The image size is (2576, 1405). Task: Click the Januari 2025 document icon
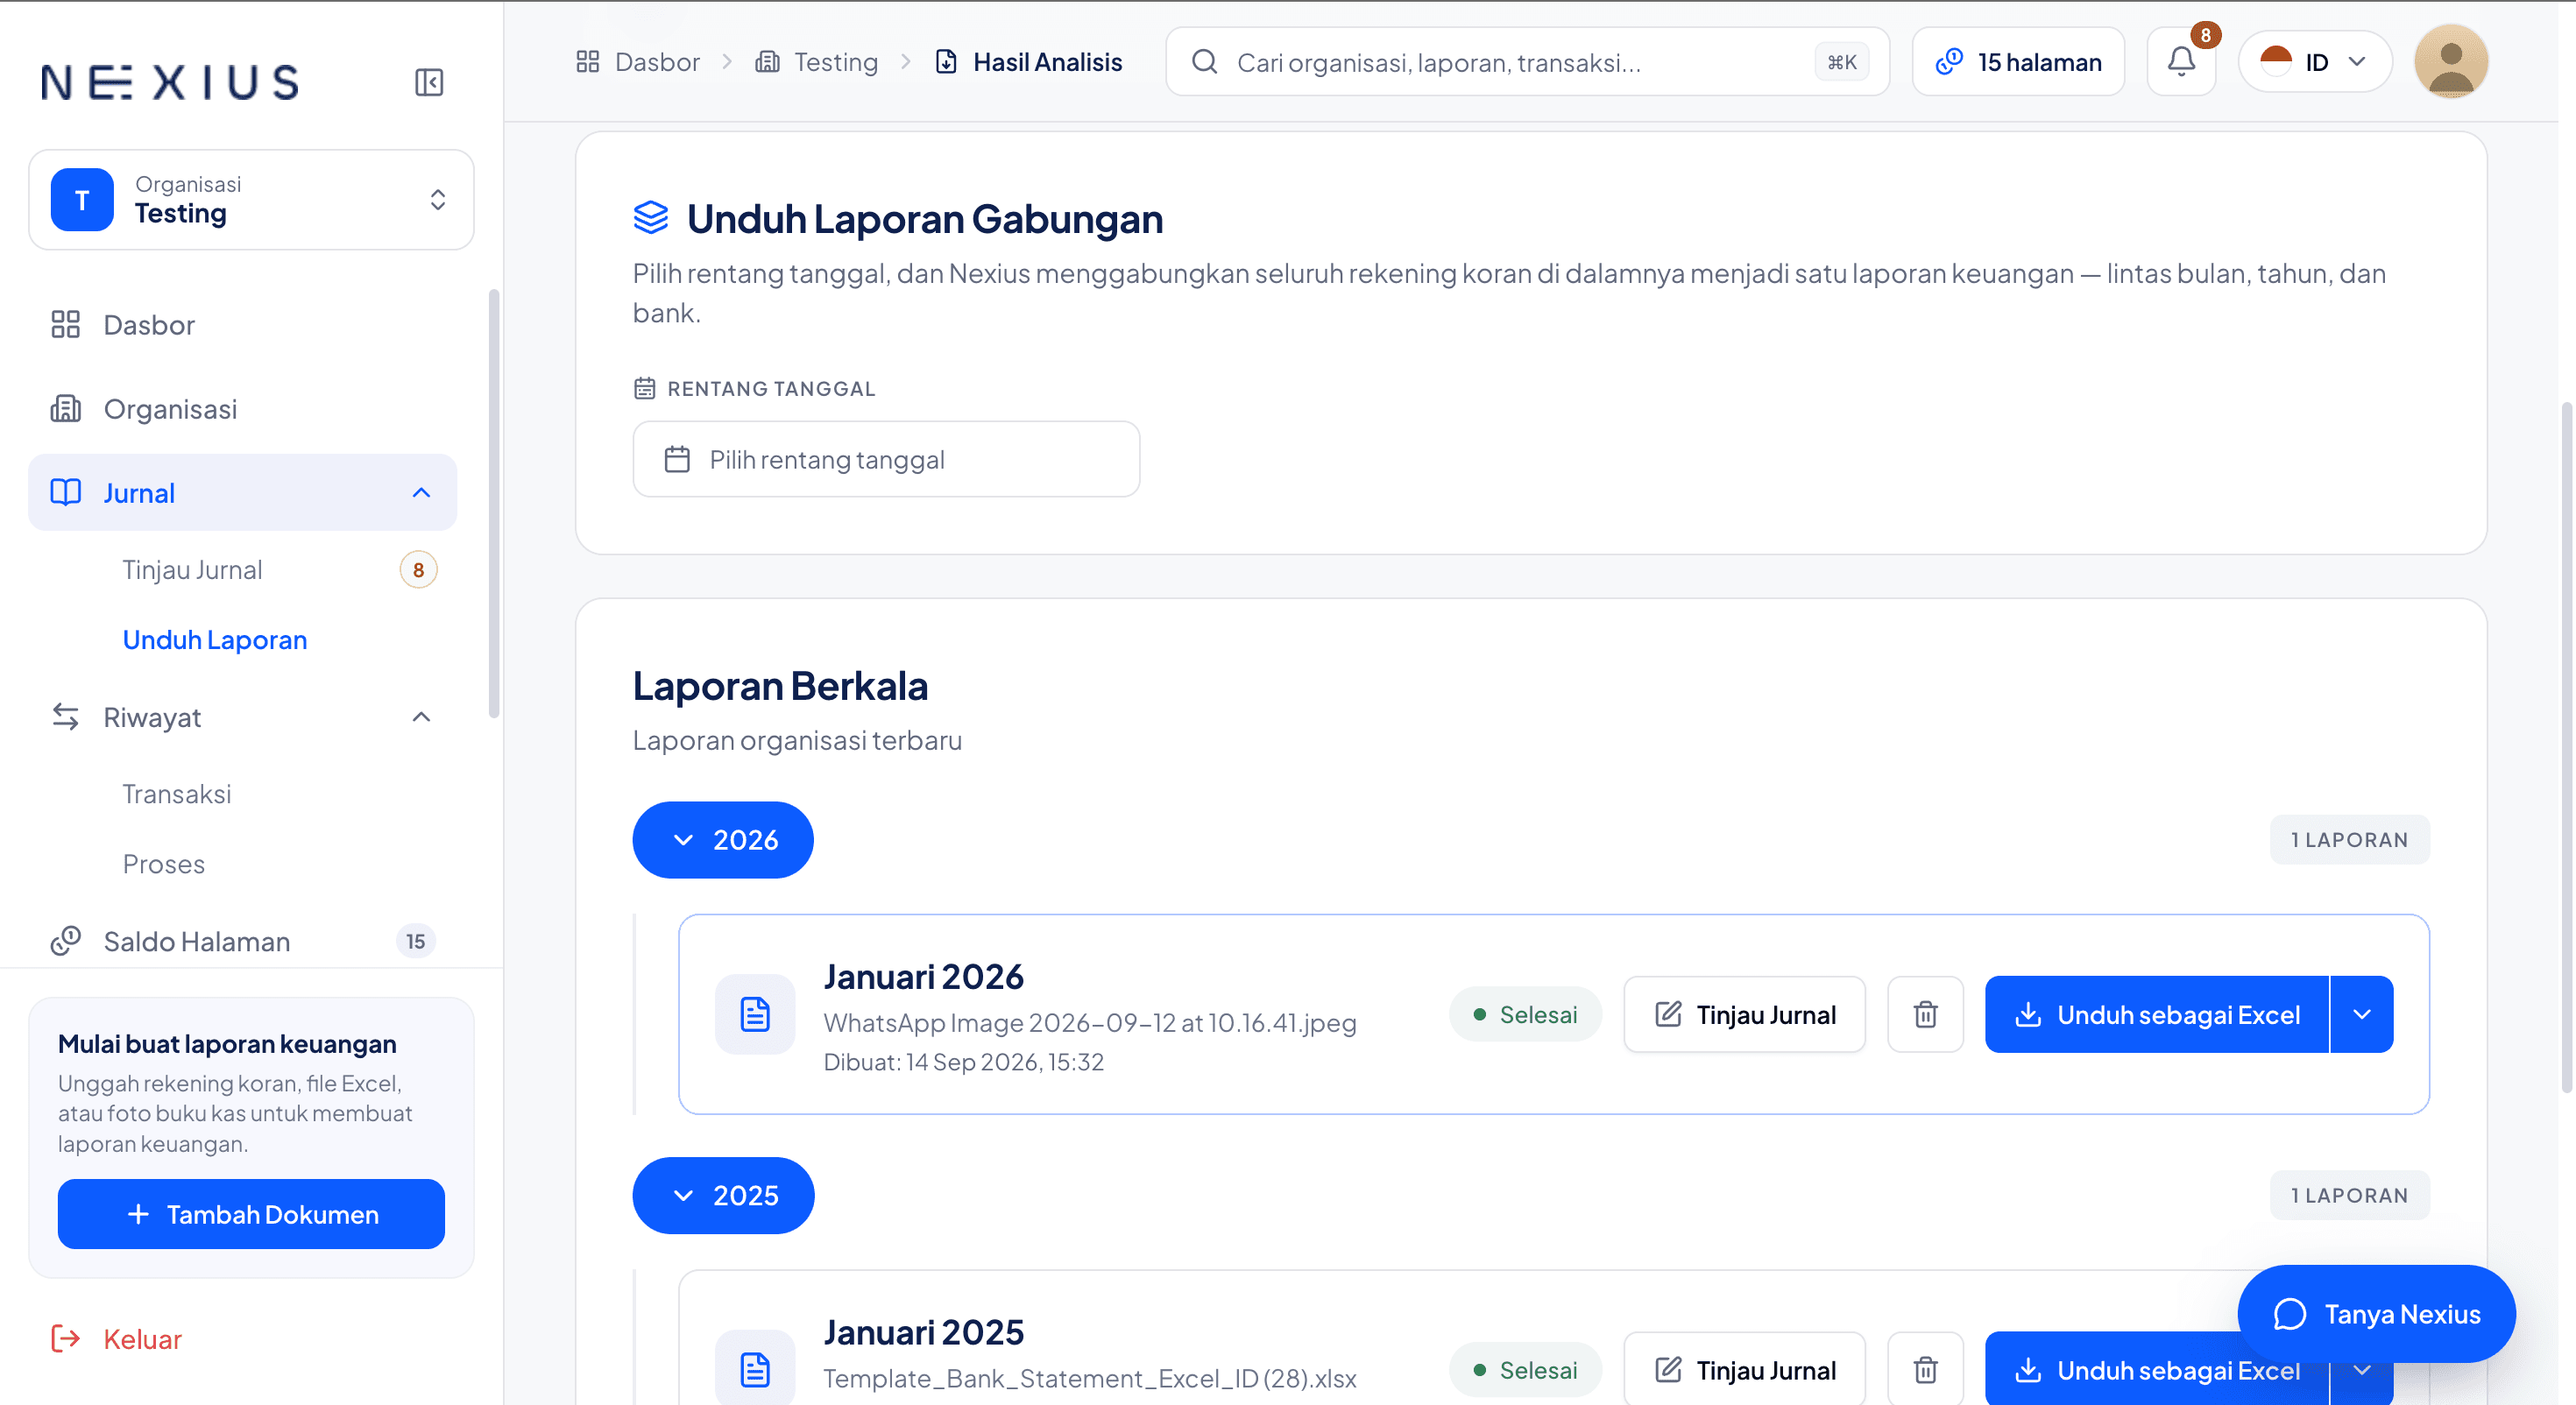click(755, 1369)
